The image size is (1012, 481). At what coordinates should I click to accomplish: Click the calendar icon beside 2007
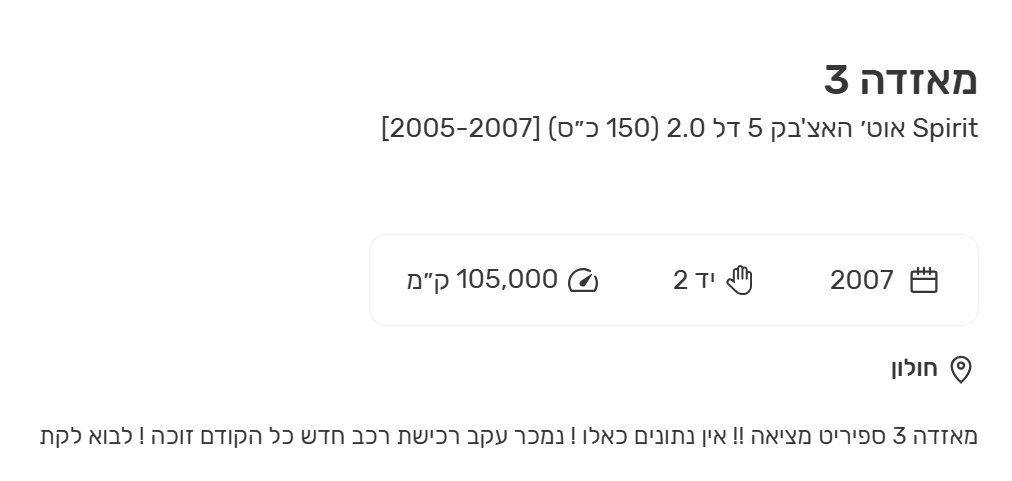[923, 281]
